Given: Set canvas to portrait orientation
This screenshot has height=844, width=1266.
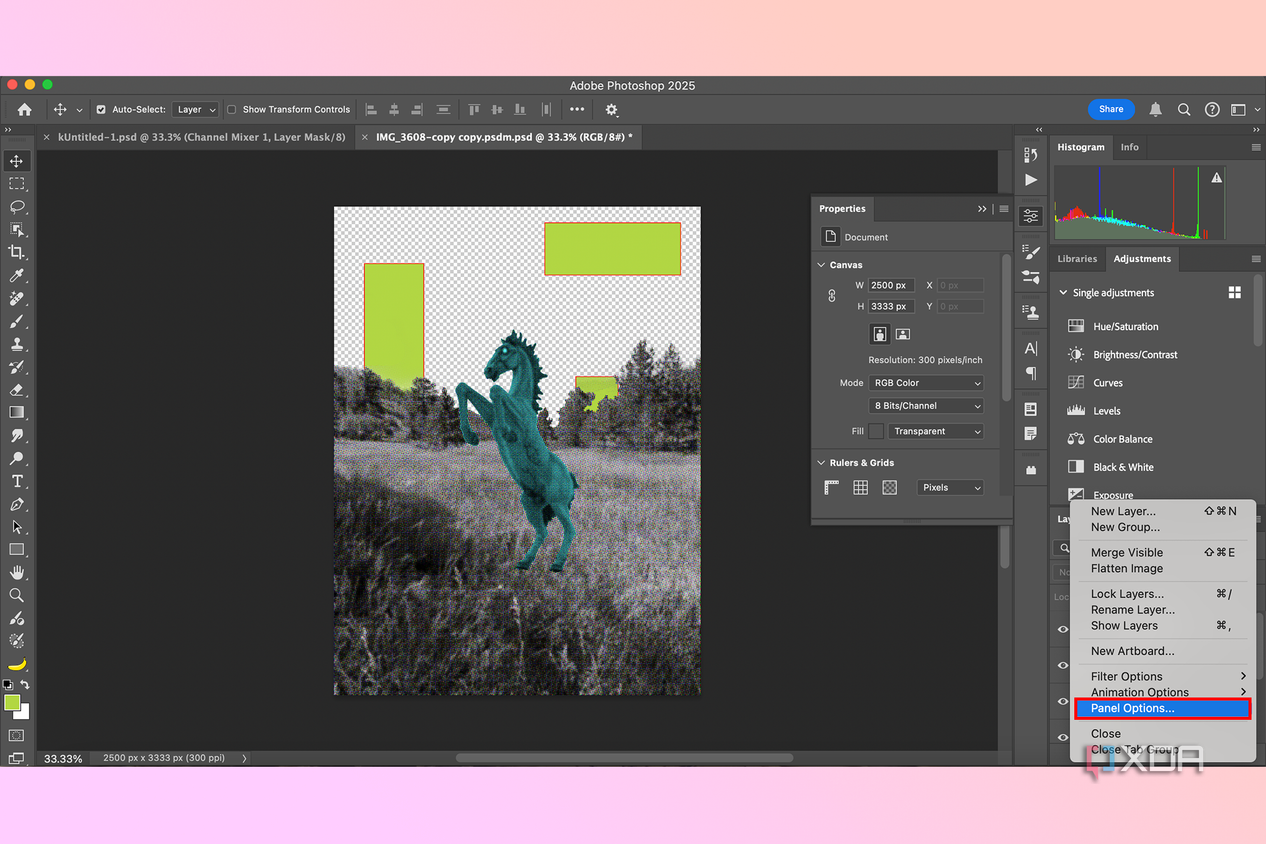Looking at the screenshot, I should (880, 334).
